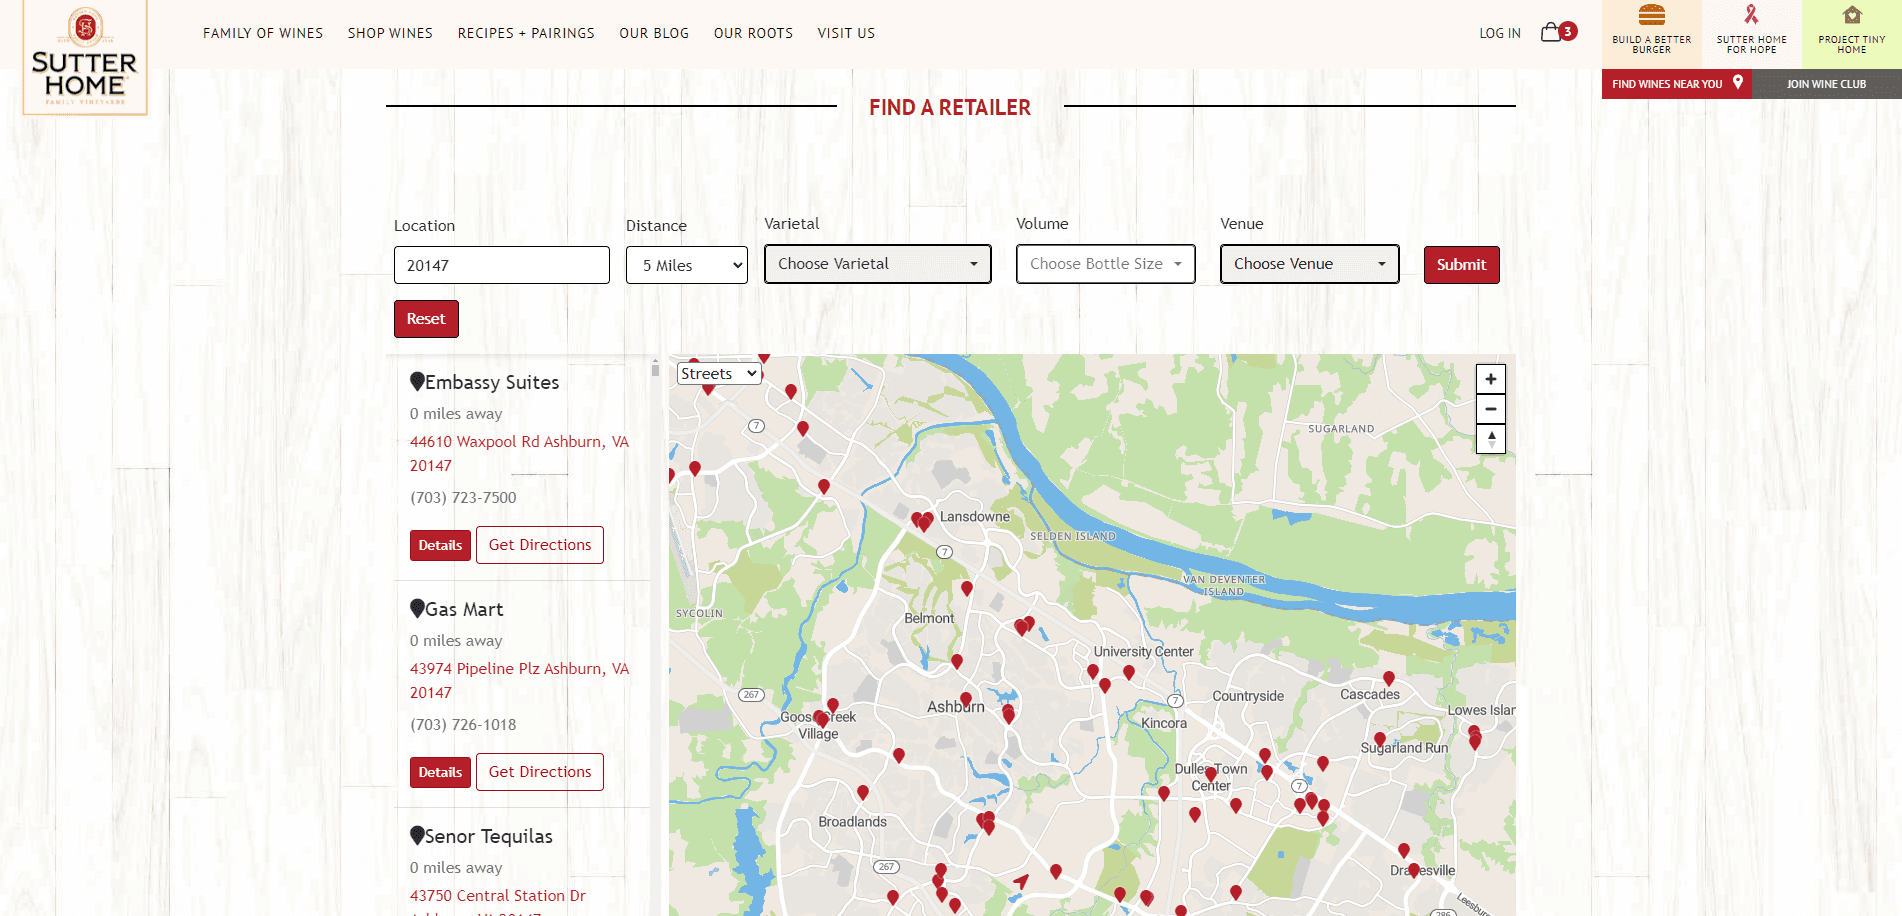Zoom out on the map
The image size is (1902, 916).
1490,408
